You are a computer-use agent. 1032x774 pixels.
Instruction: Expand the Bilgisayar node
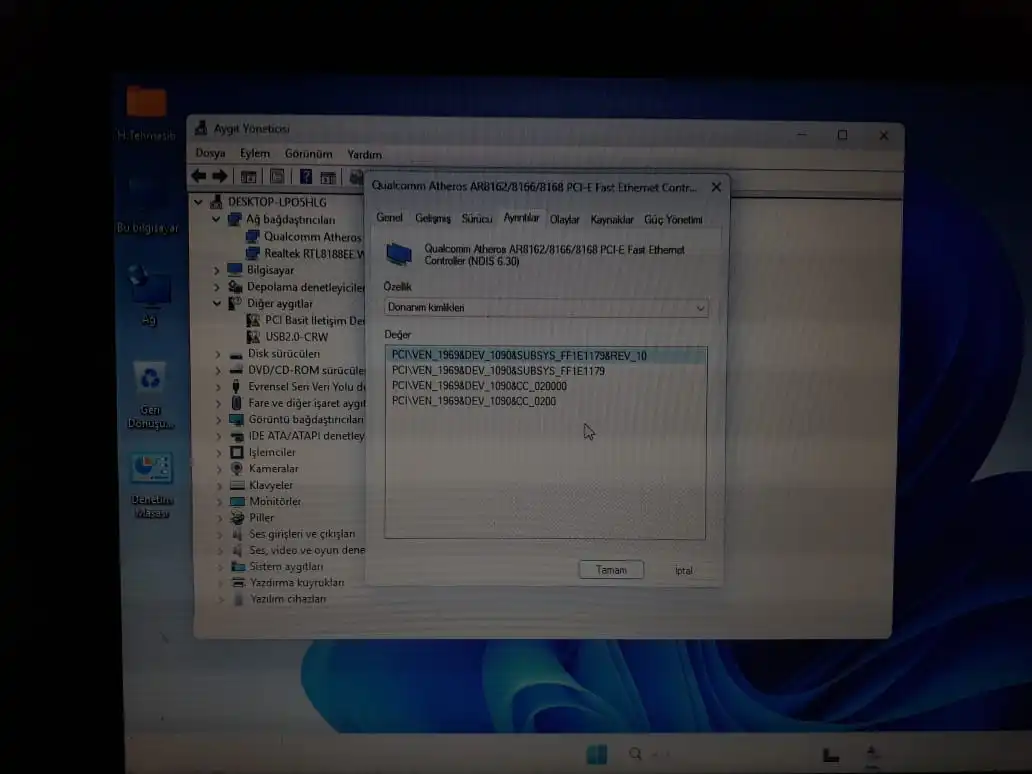pos(217,270)
